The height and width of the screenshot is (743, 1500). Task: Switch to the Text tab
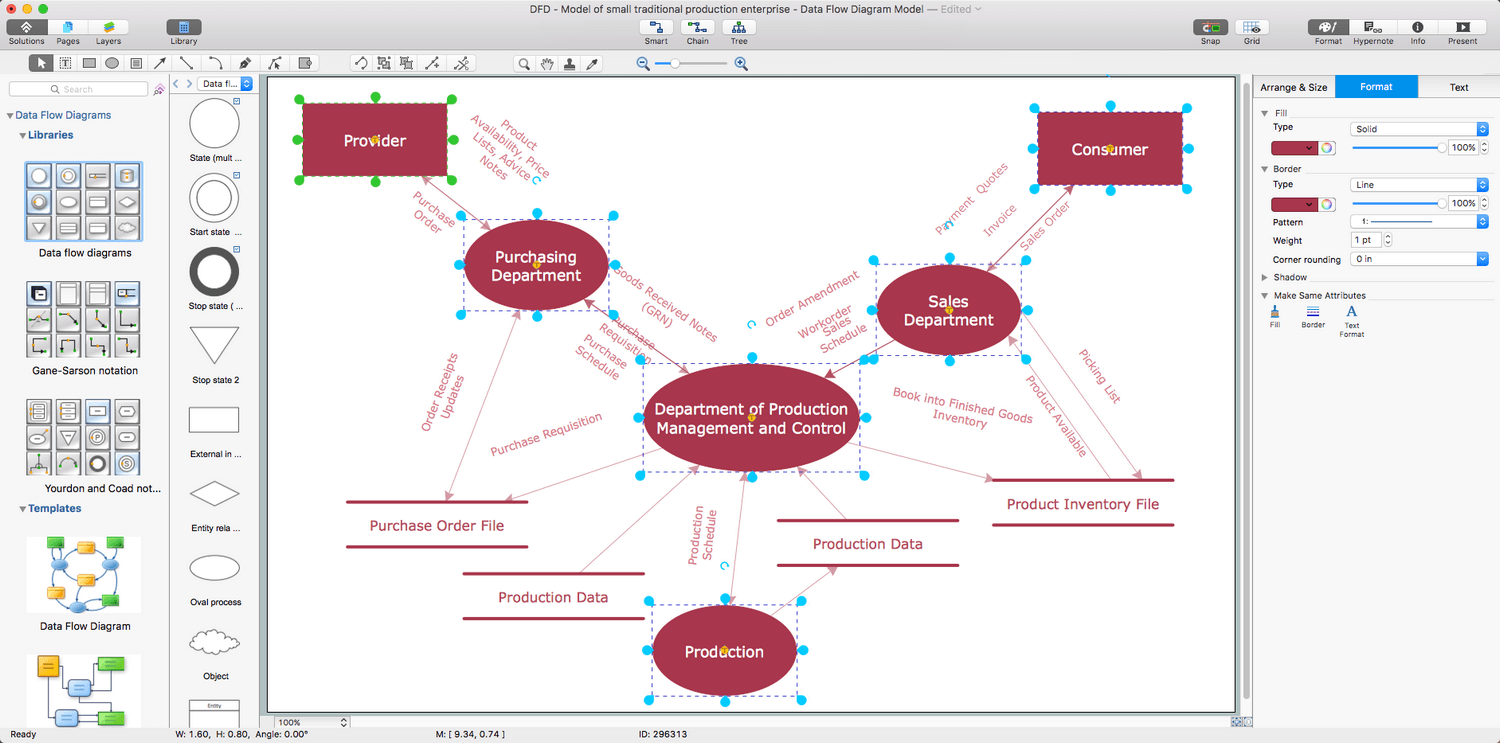pyautogui.click(x=1459, y=87)
